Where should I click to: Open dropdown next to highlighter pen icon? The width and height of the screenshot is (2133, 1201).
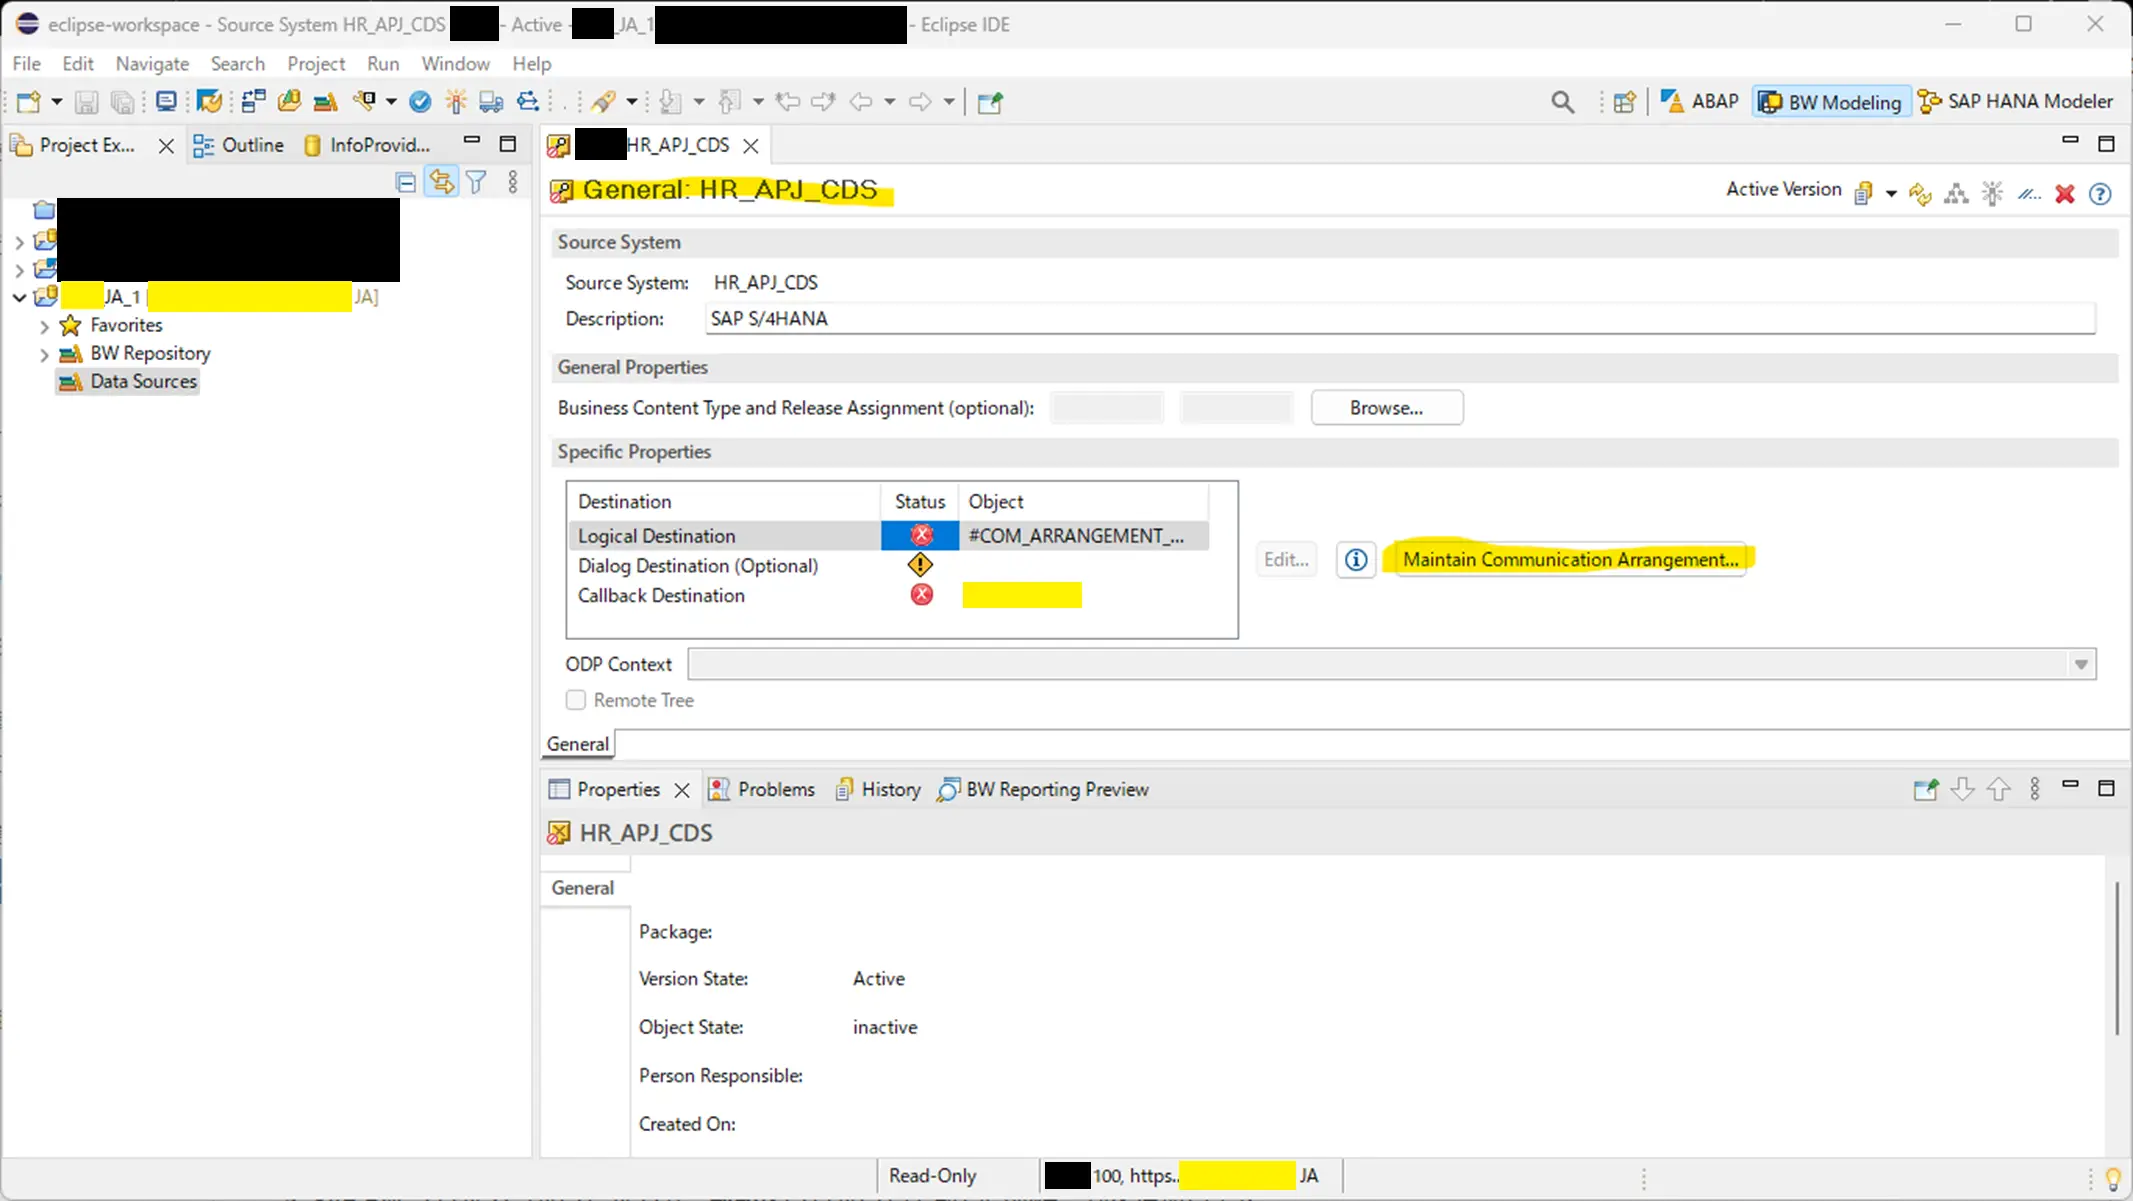click(631, 102)
